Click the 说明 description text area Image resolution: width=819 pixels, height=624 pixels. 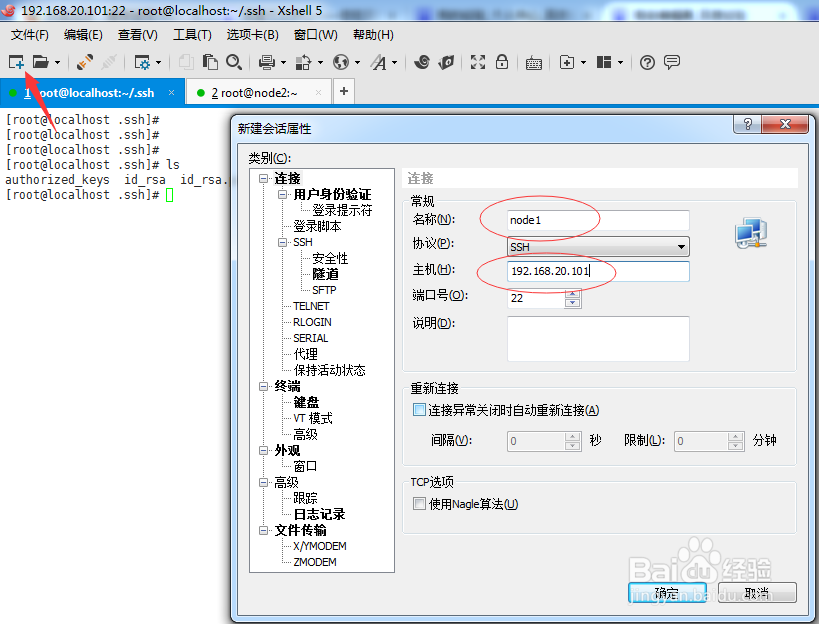point(598,338)
